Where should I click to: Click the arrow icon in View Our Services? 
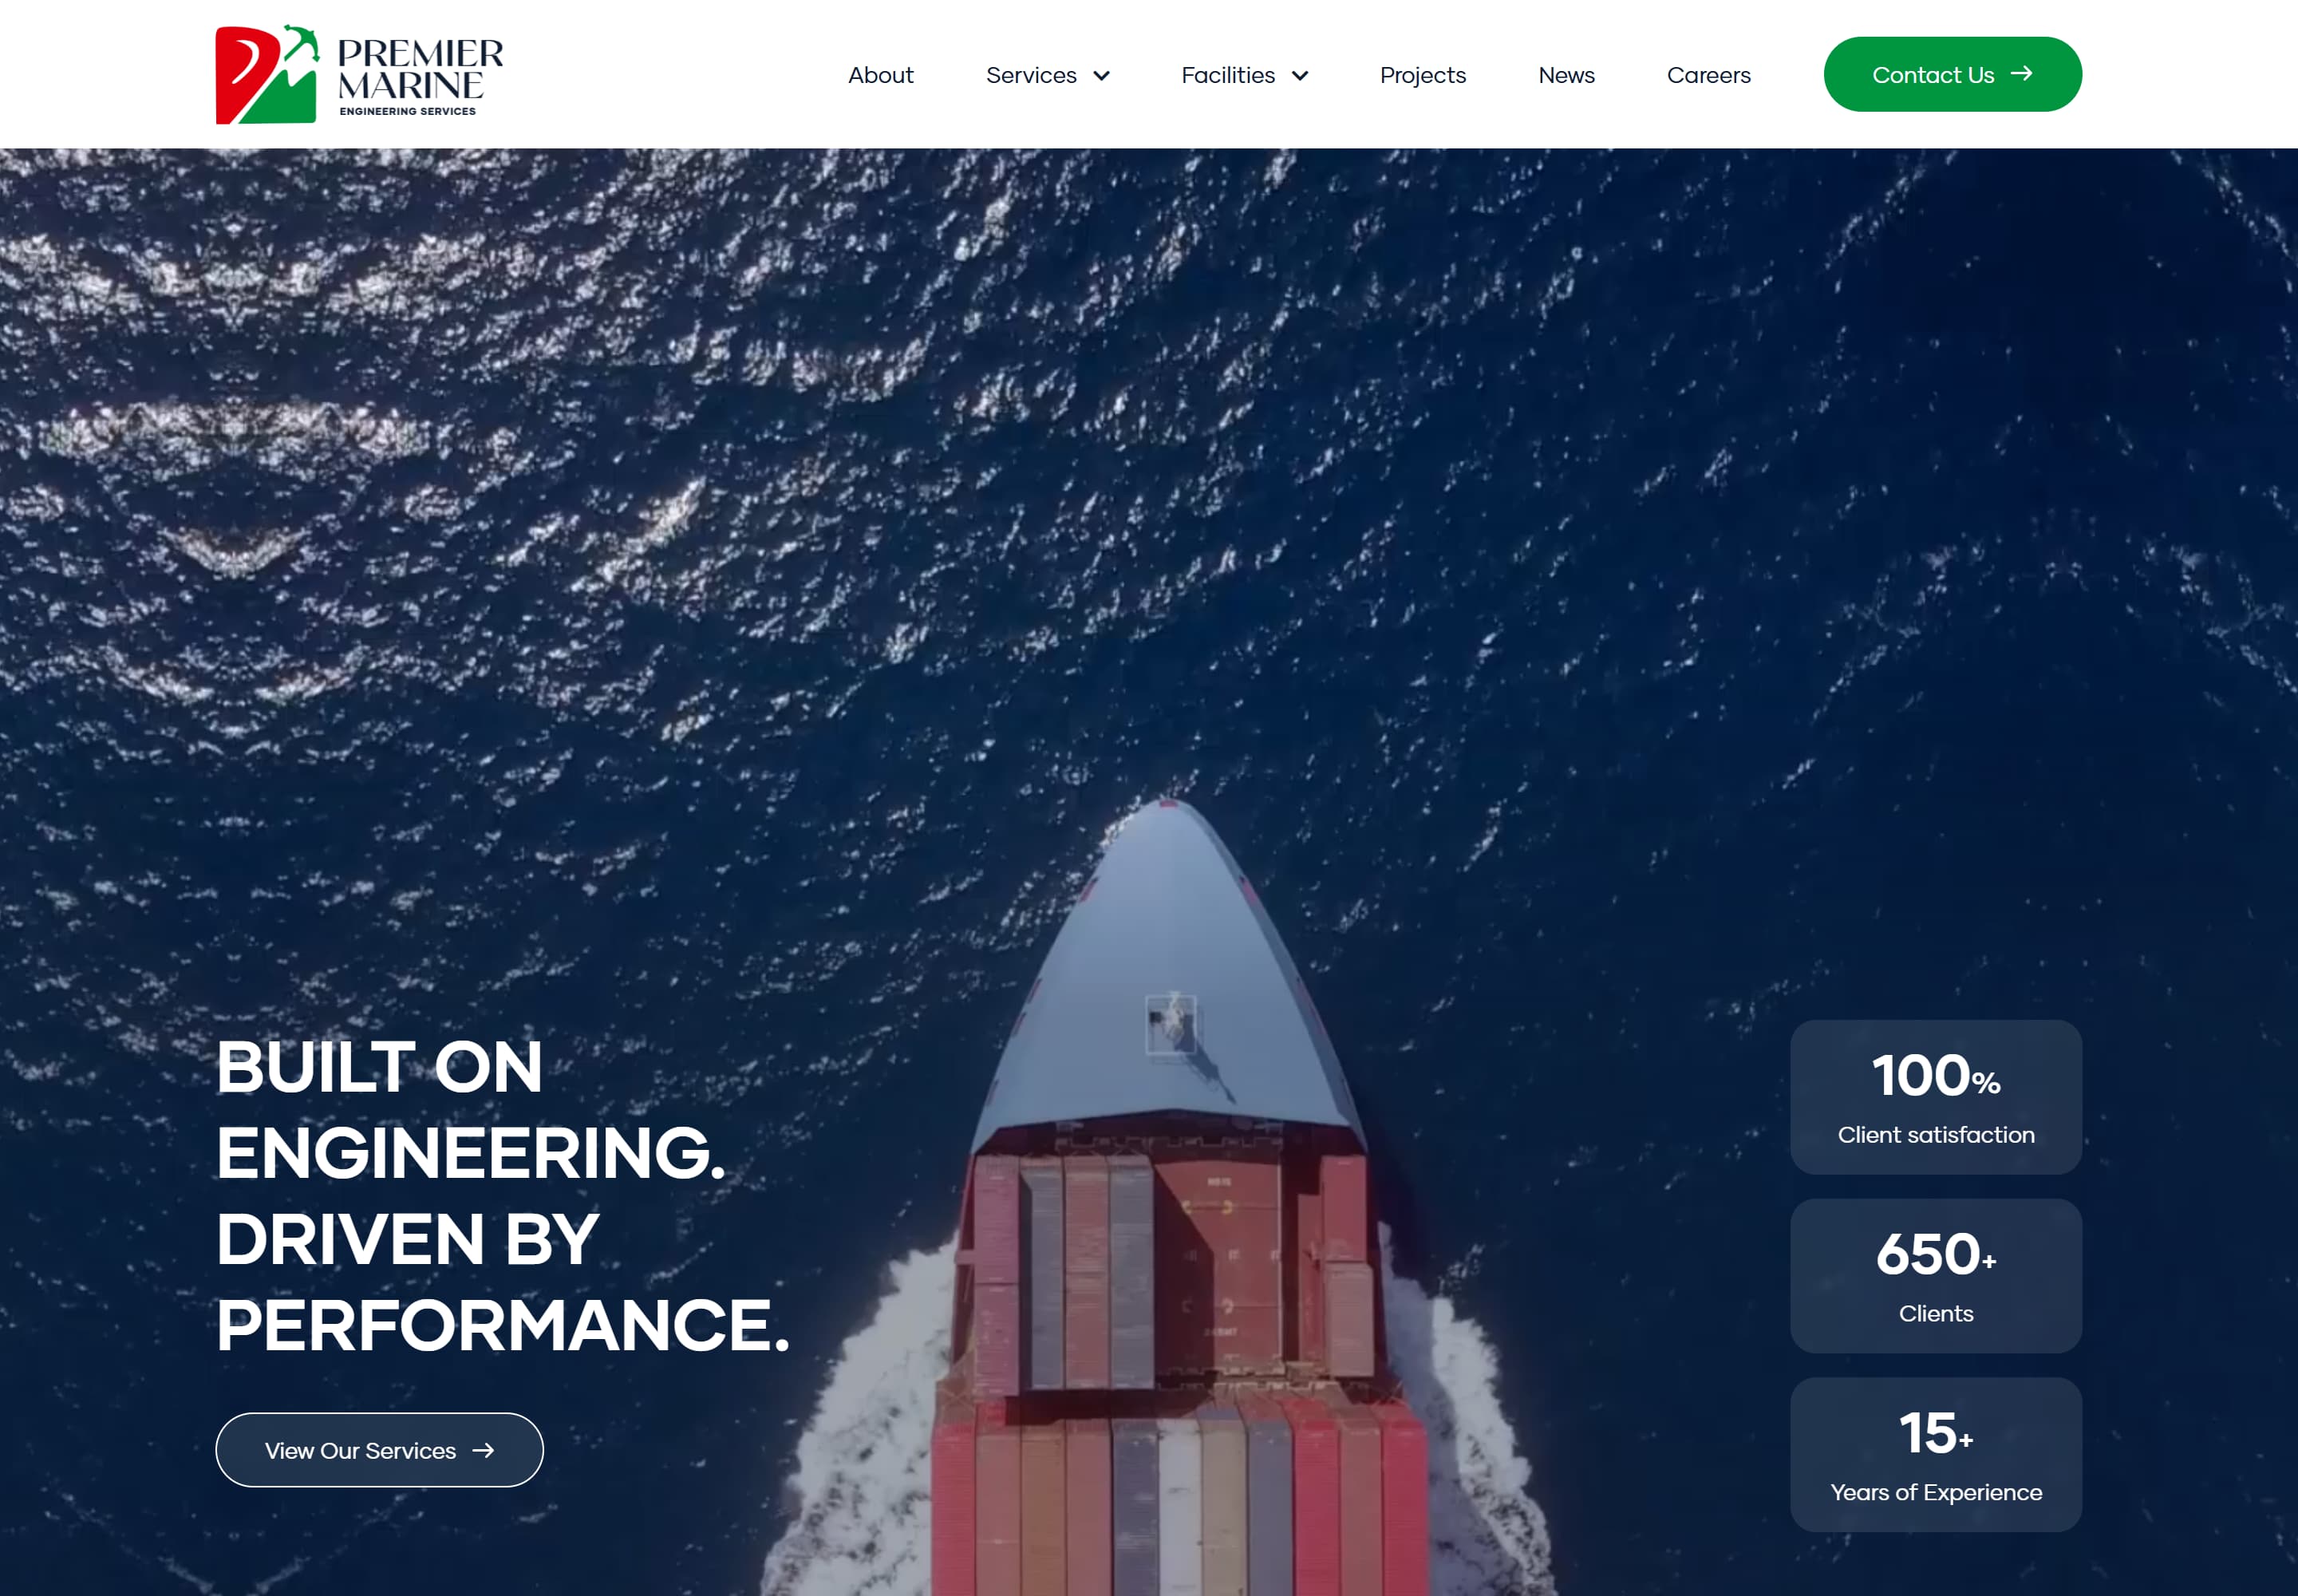coord(483,1450)
